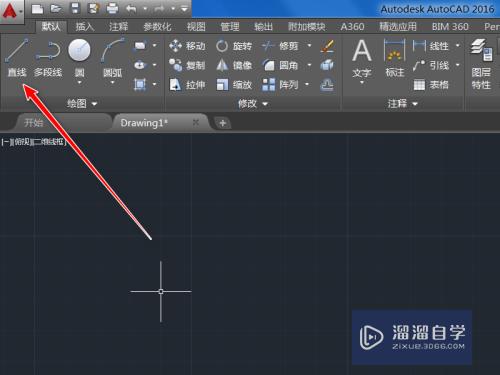Select the 直线 (Line) tool

point(17,57)
